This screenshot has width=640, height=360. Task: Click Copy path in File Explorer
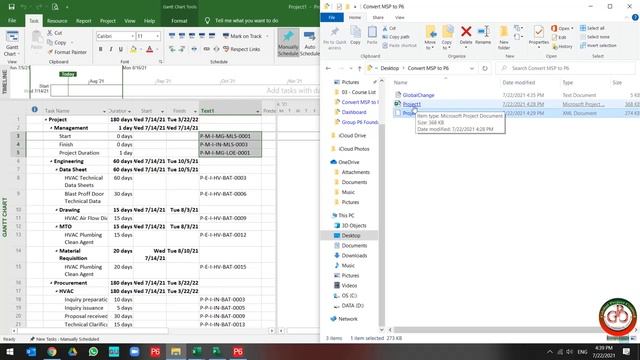pos(396,37)
